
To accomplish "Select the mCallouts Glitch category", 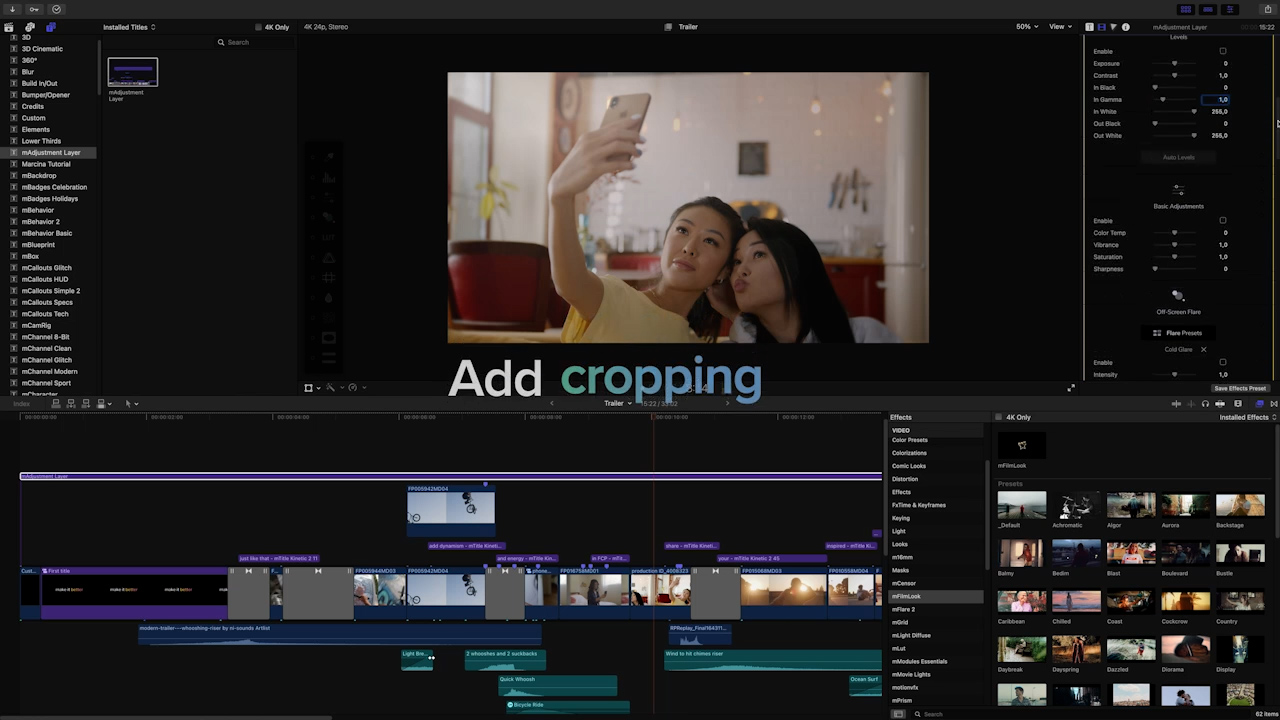I will click(46, 268).
